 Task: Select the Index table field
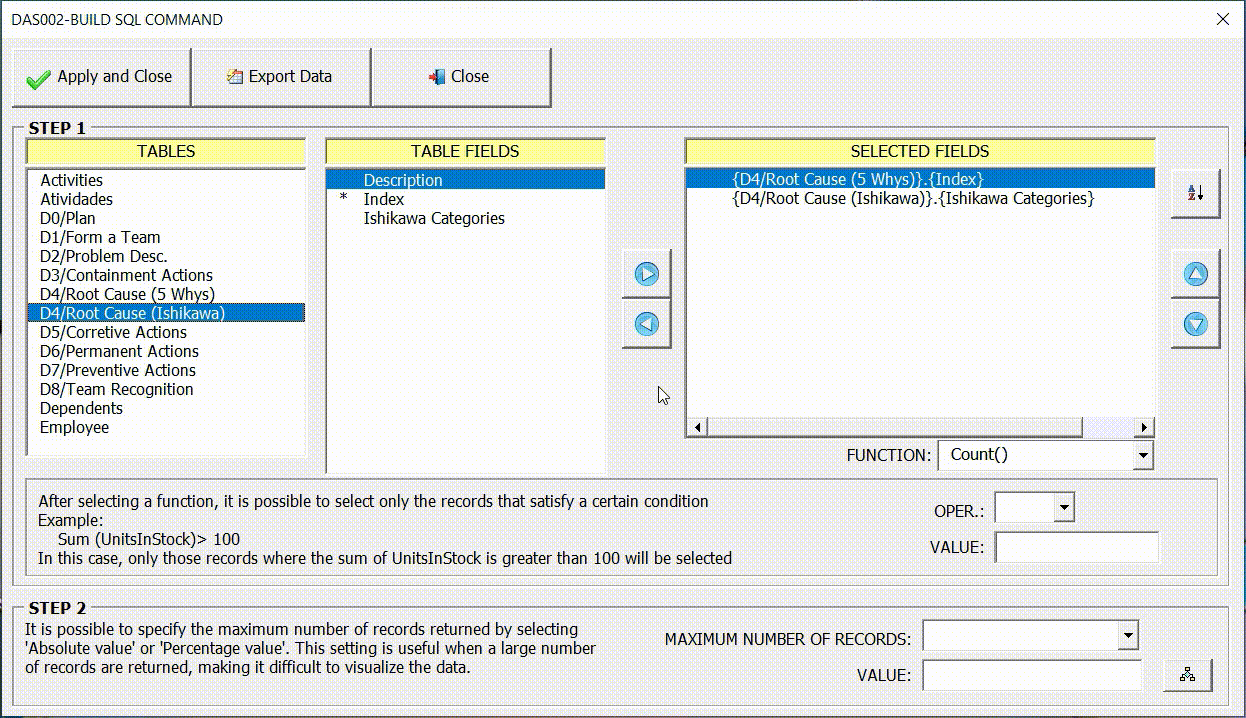pyautogui.click(x=385, y=199)
